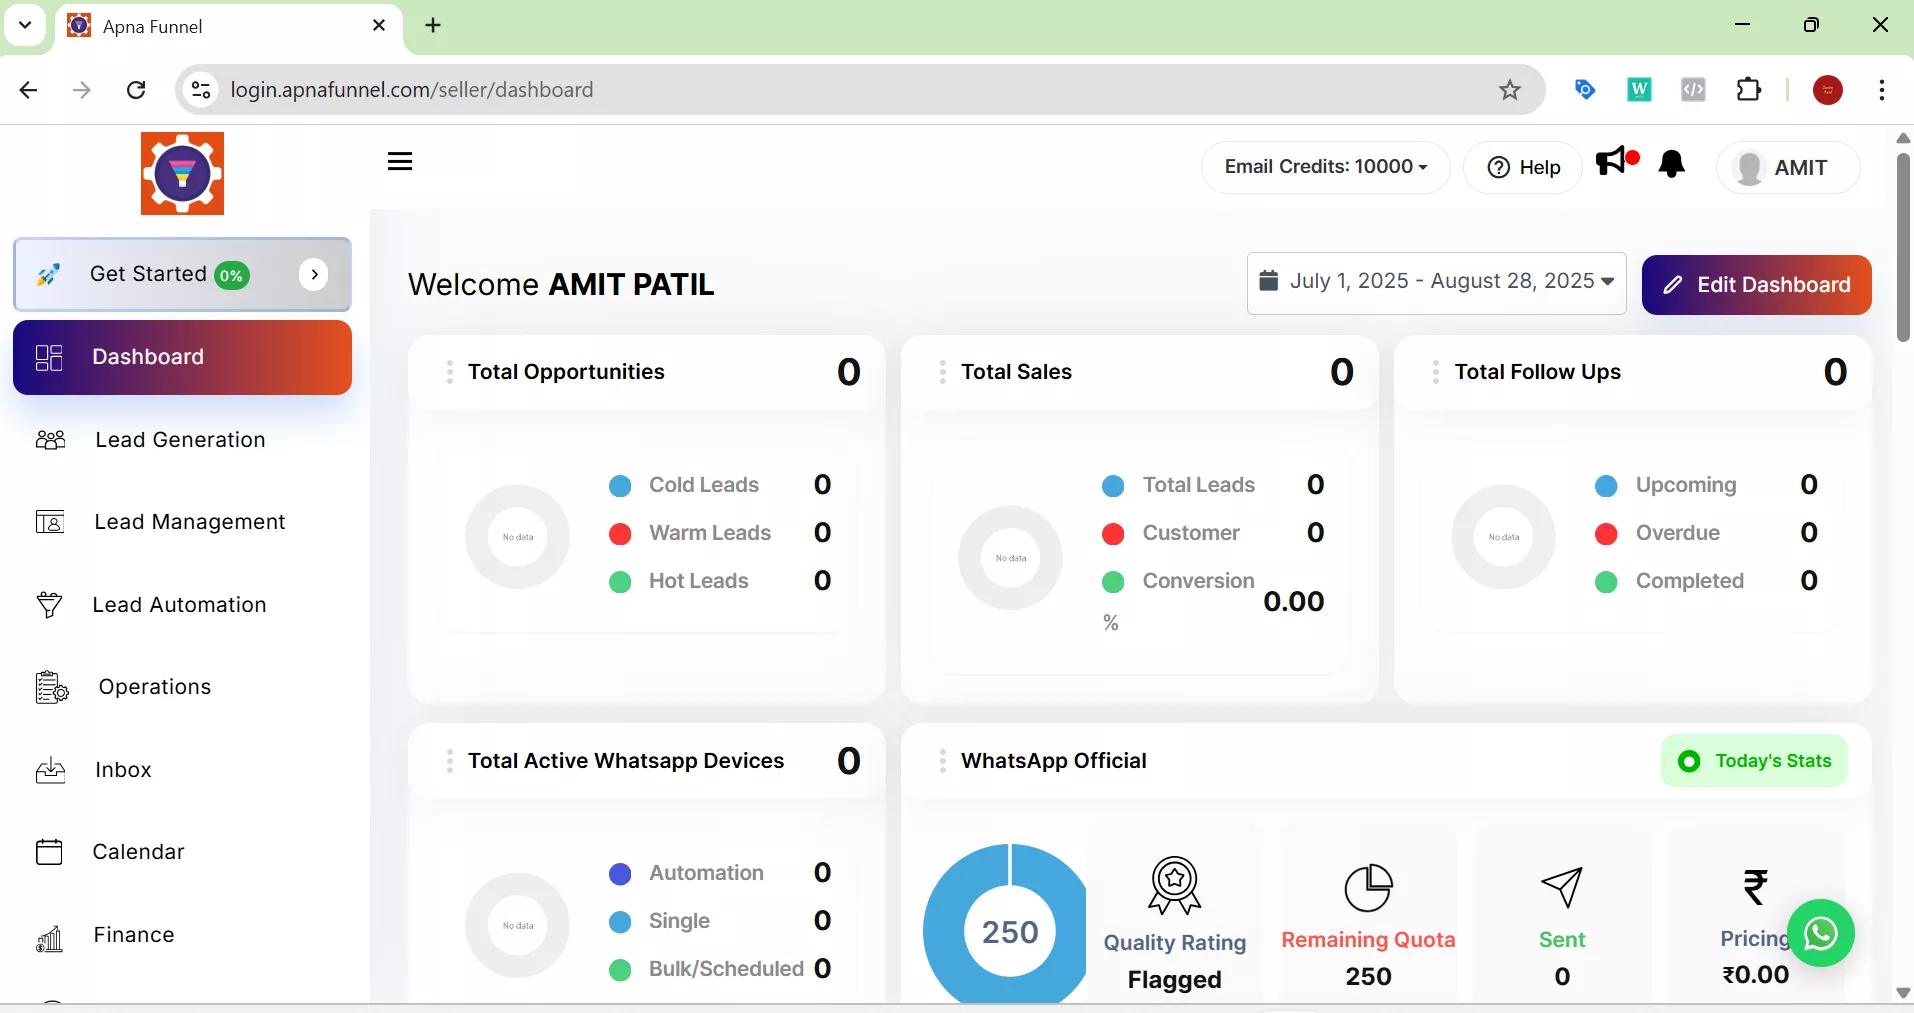The image size is (1914, 1013).
Task: Open a new browser tab
Action: (x=433, y=26)
